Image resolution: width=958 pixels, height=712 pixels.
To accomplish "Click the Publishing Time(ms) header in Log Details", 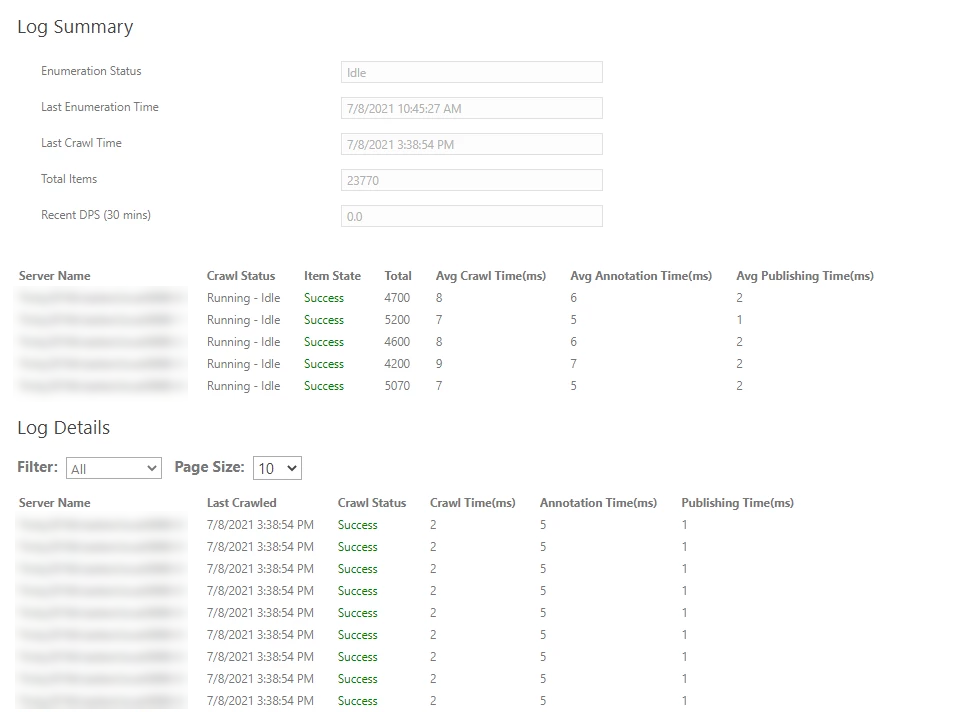I will coord(737,503).
